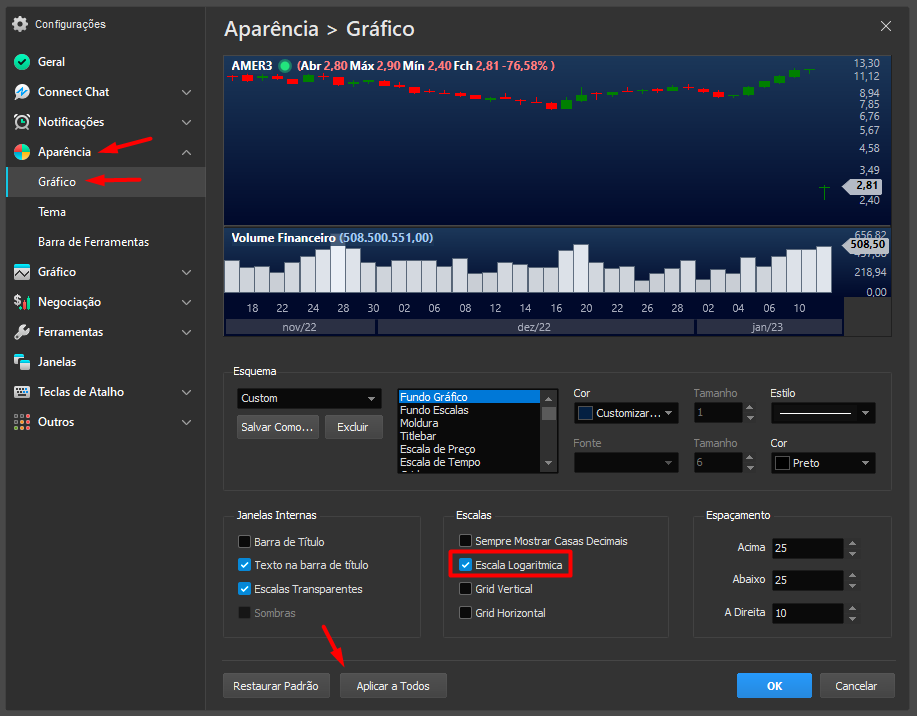This screenshot has height=716, width=917.
Task: Open the Custom scheme dropdown
Action: tap(309, 398)
